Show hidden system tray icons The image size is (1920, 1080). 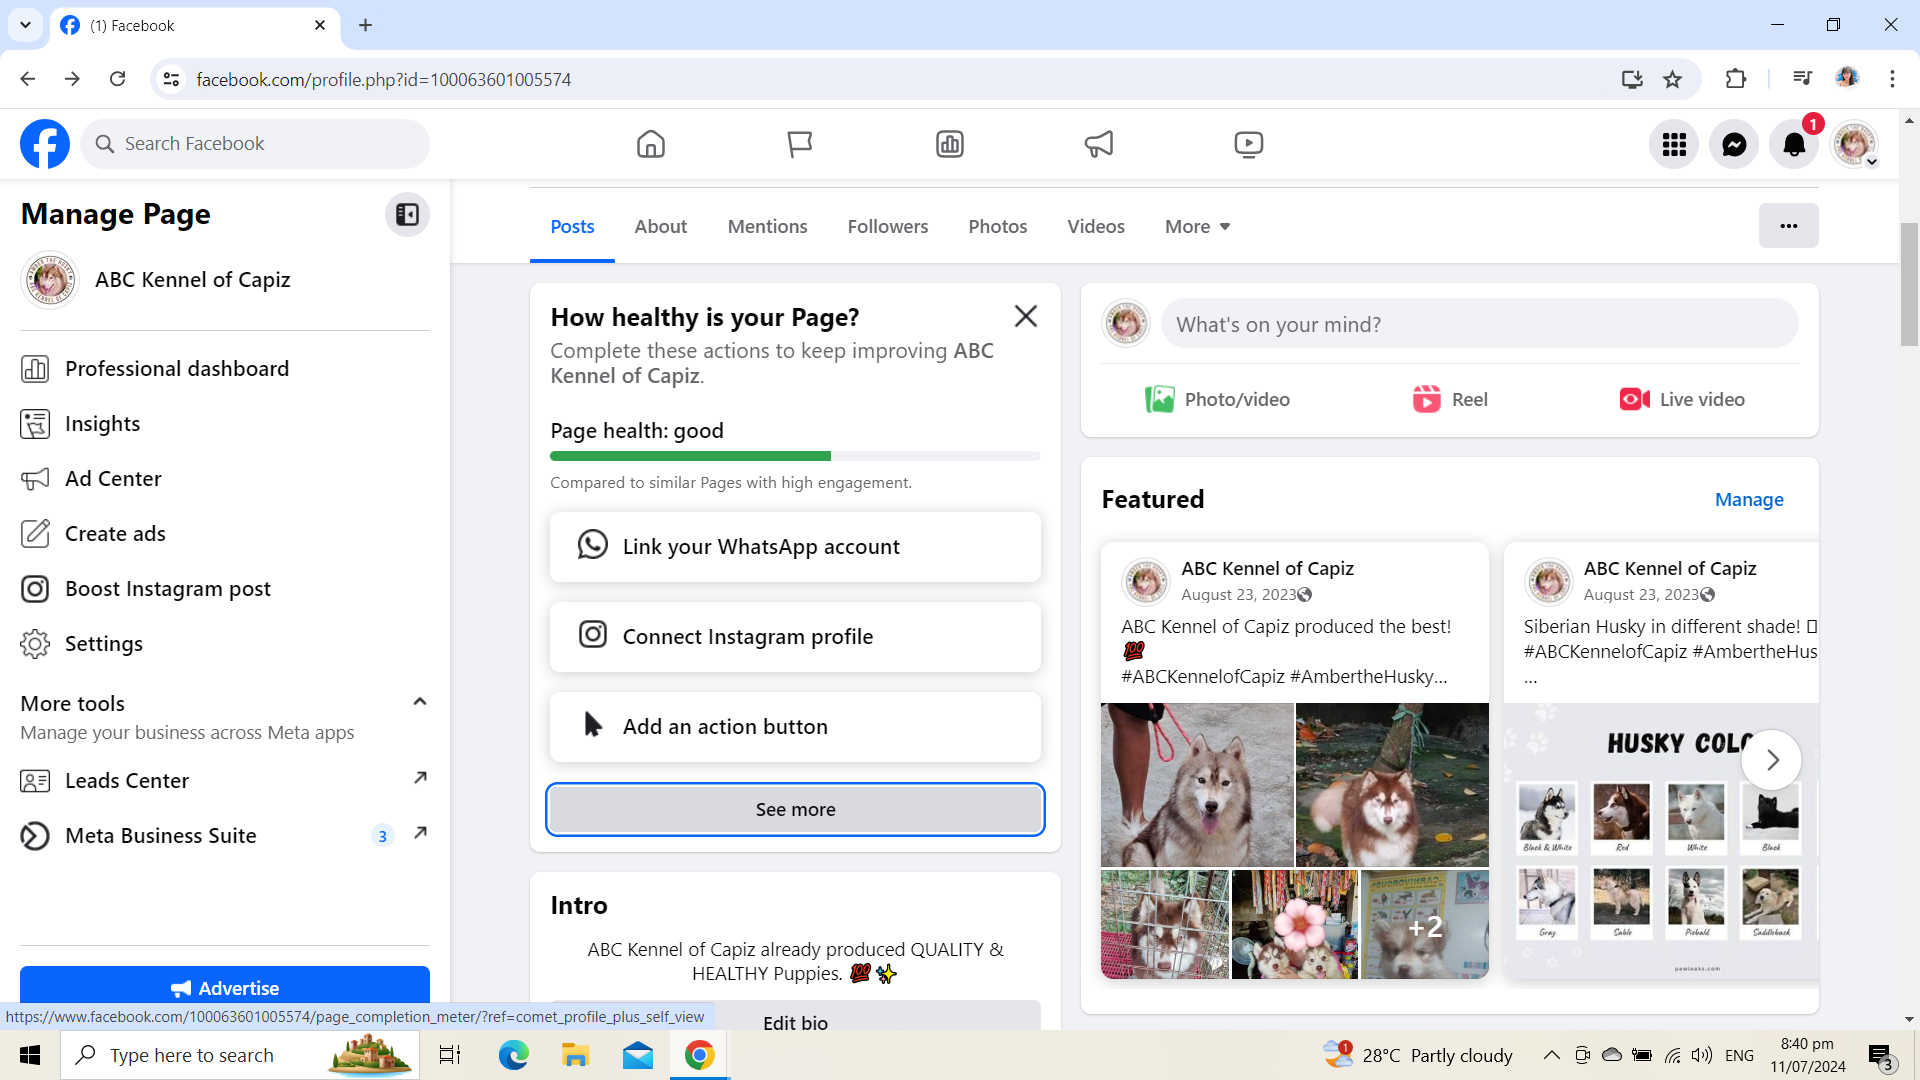point(1551,1055)
